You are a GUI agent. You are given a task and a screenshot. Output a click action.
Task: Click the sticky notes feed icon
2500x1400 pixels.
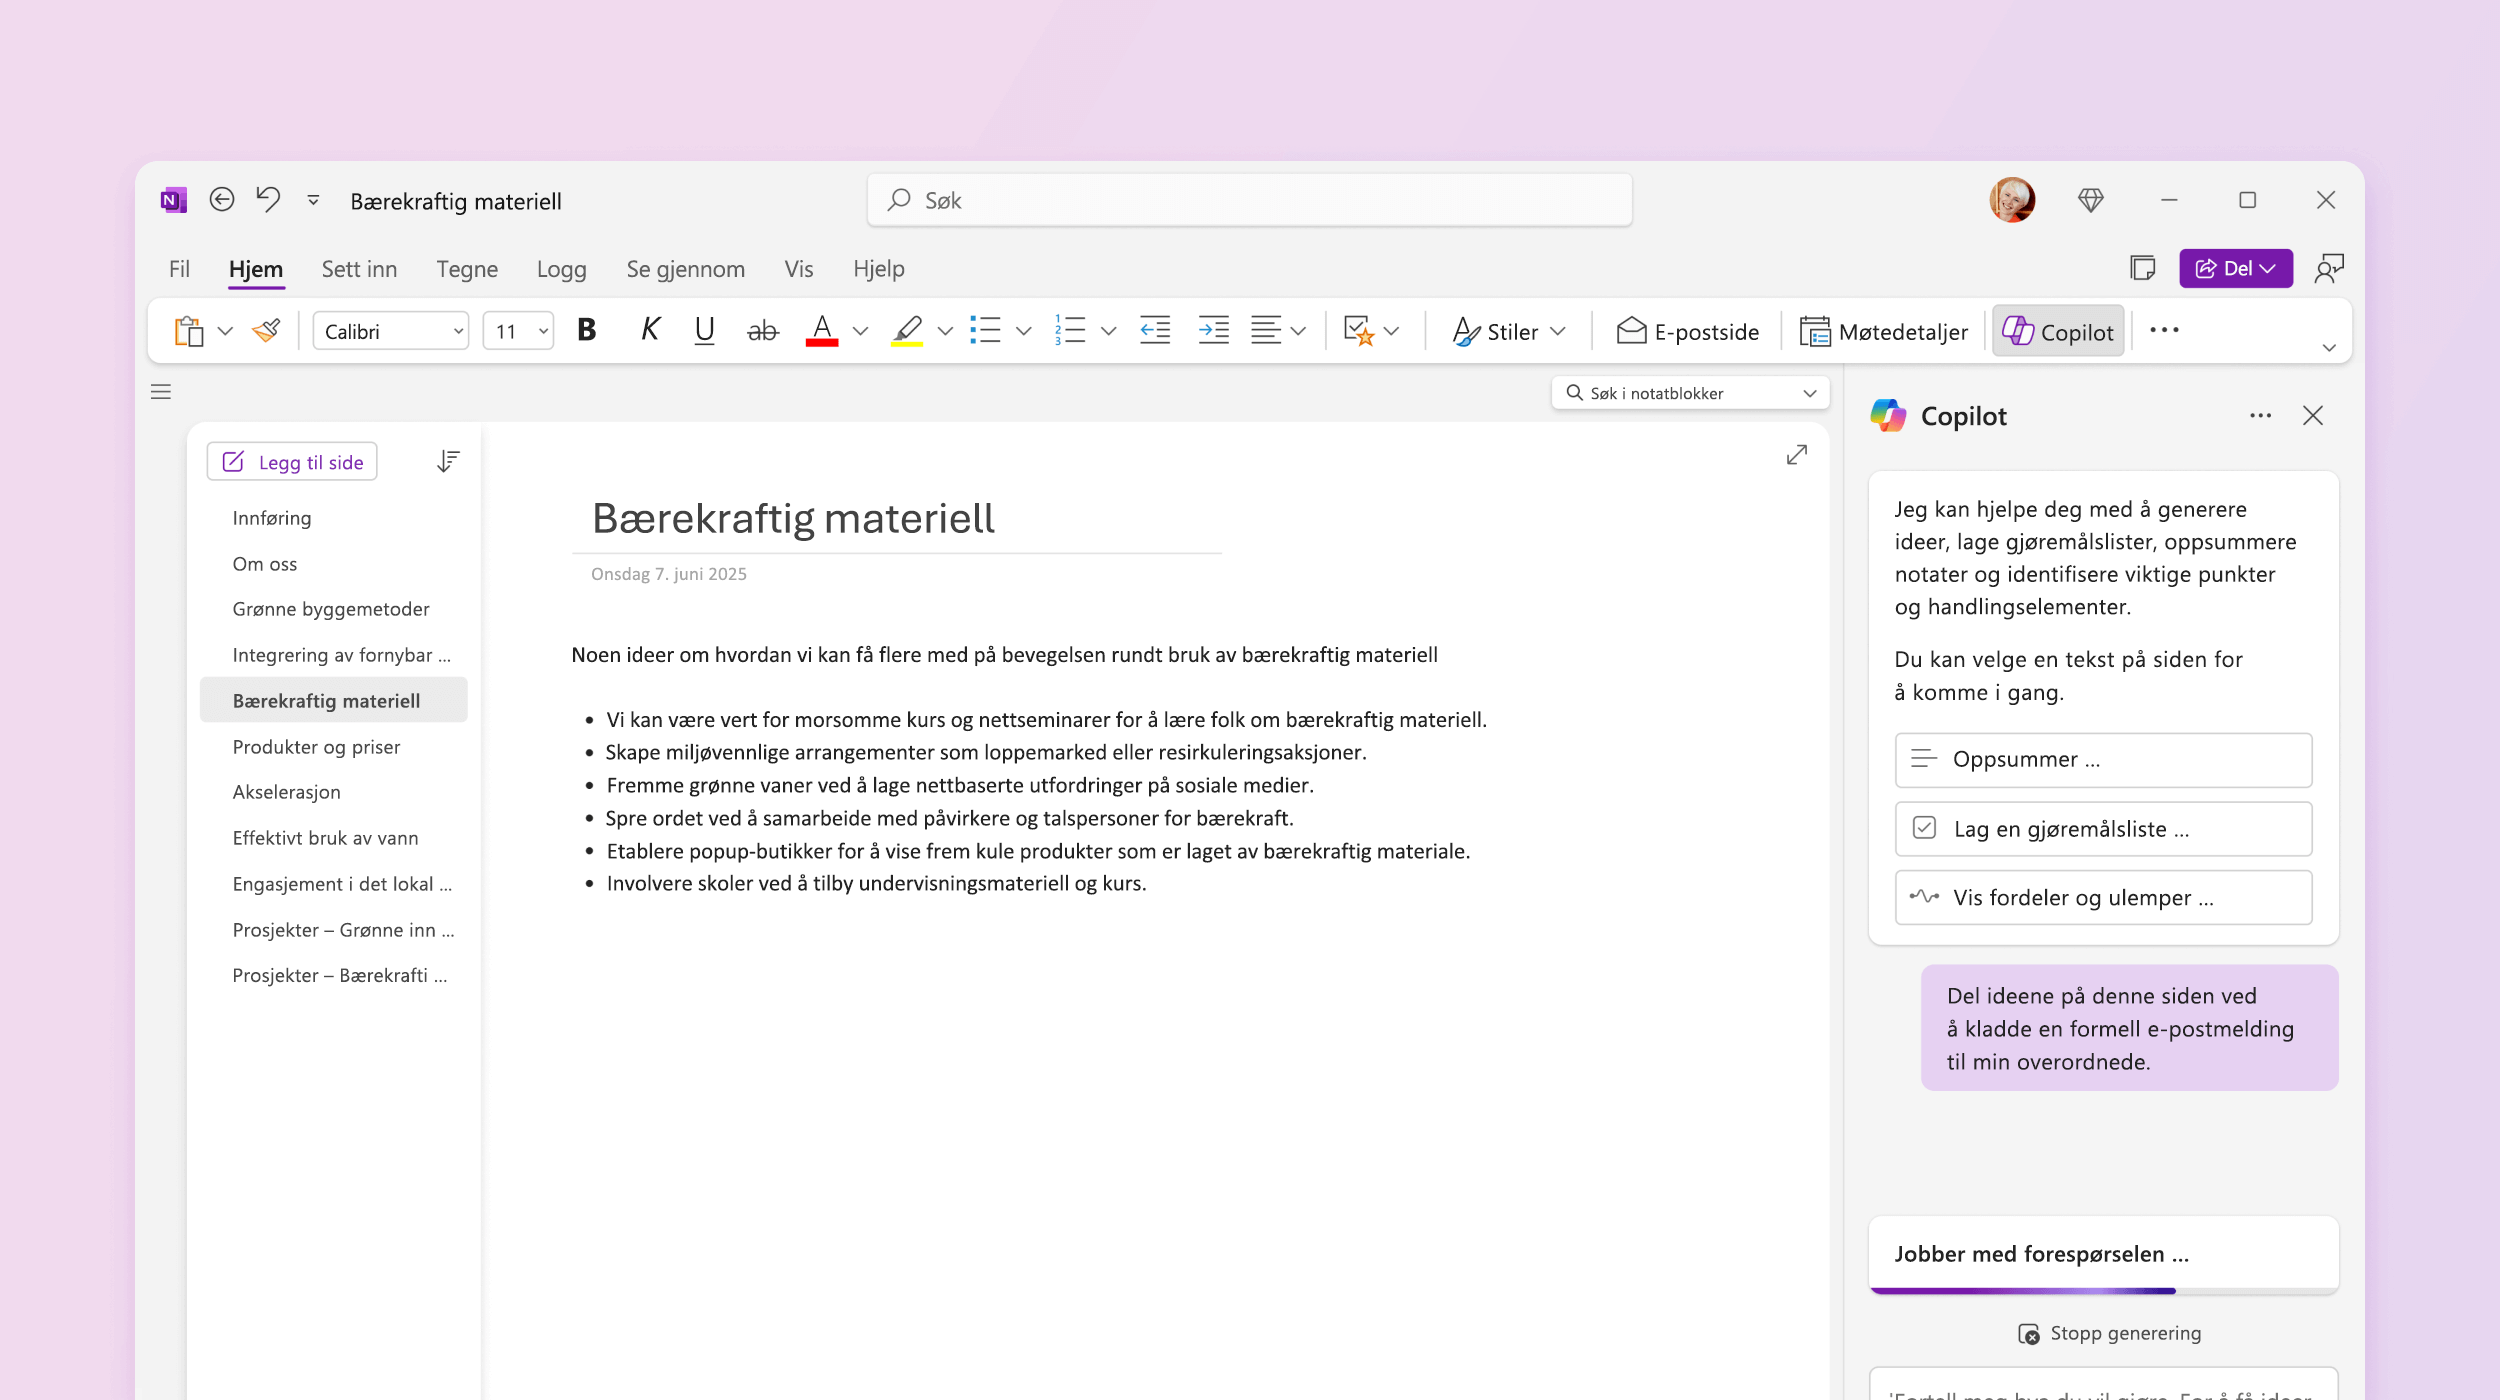click(x=2142, y=268)
